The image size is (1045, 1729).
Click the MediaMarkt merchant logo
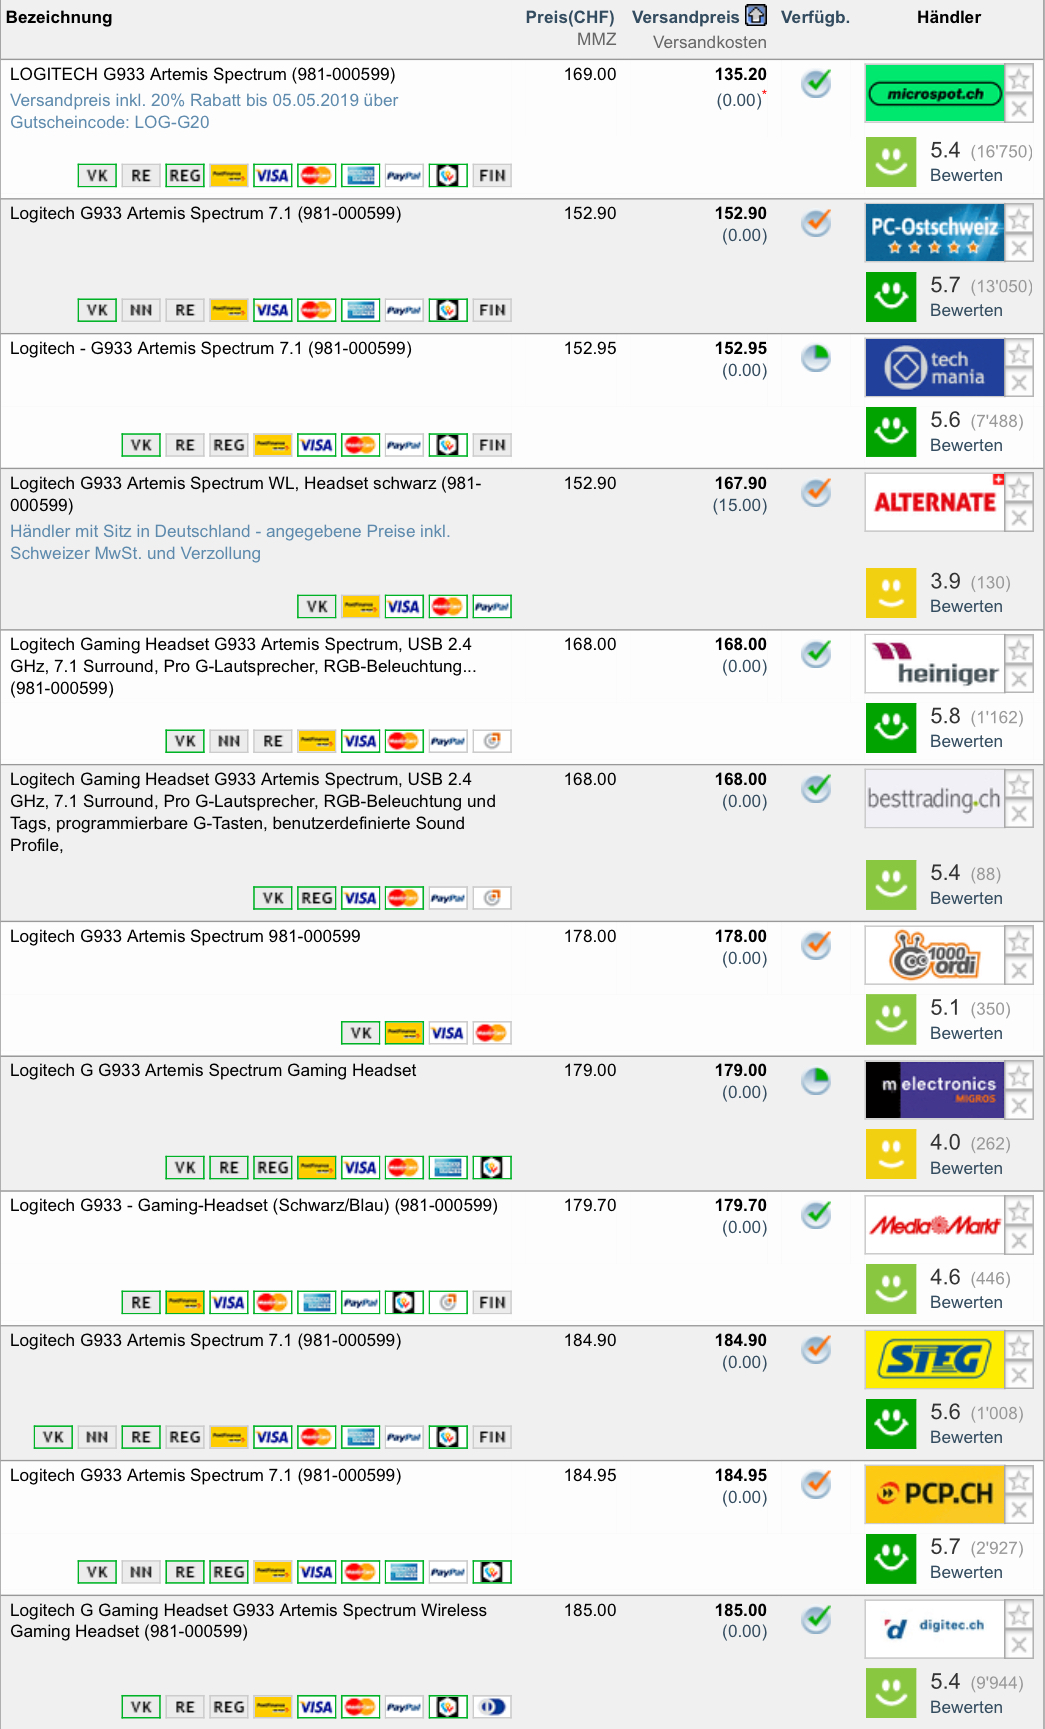(x=934, y=1225)
